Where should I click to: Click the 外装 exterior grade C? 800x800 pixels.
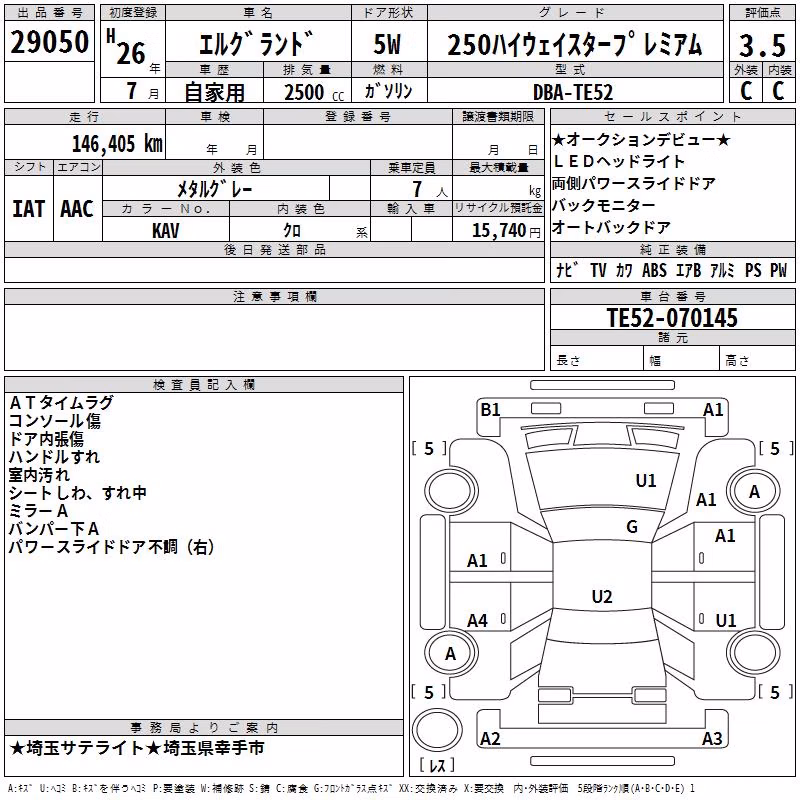746,91
